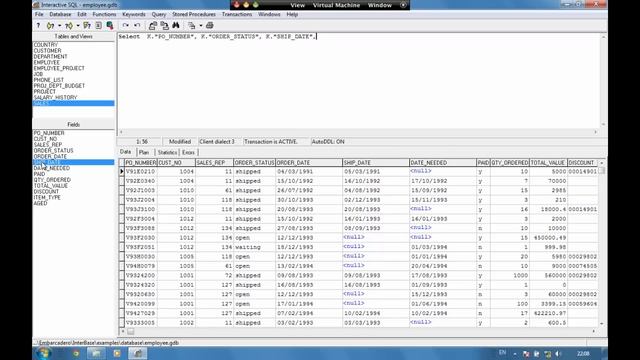Viewport: 640px width, 360px height.
Task: Click the SALES_REP column header in grid
Action: coord(214,162)
